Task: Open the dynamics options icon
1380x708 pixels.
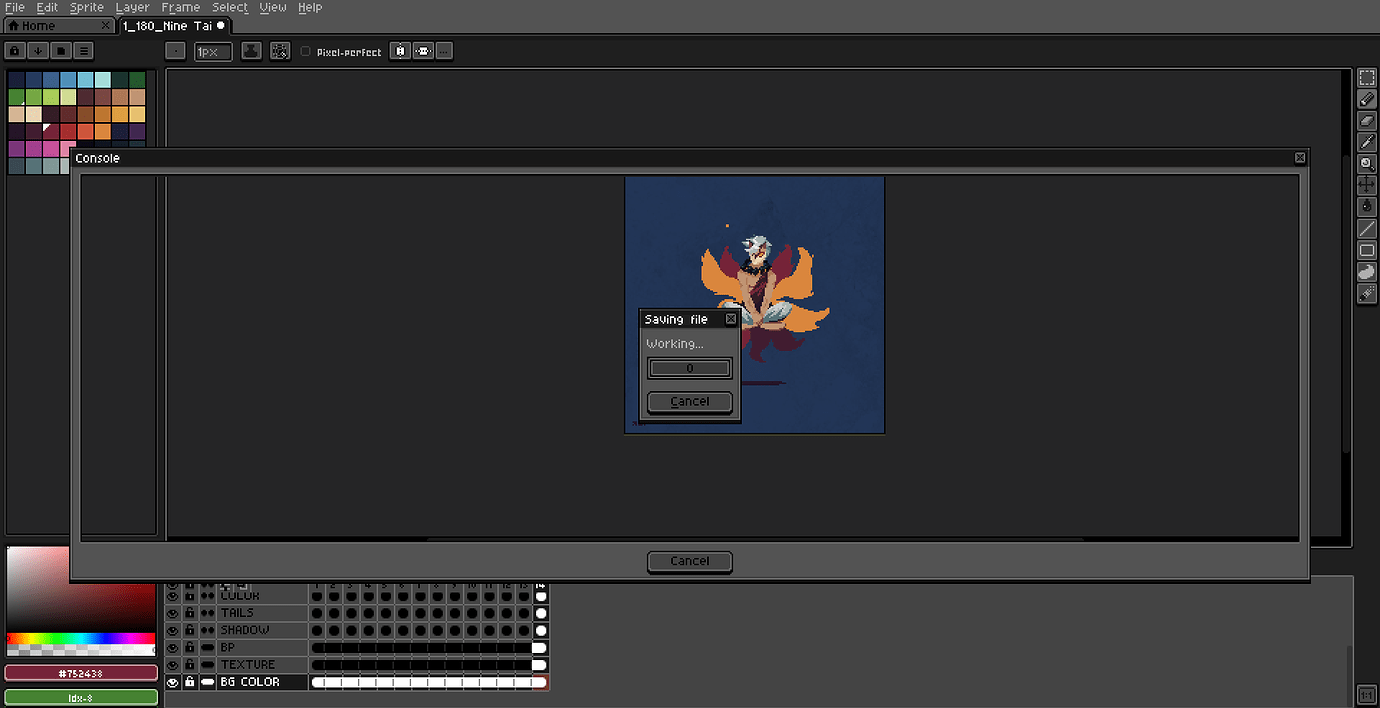Action: click(x=280, y=51)
